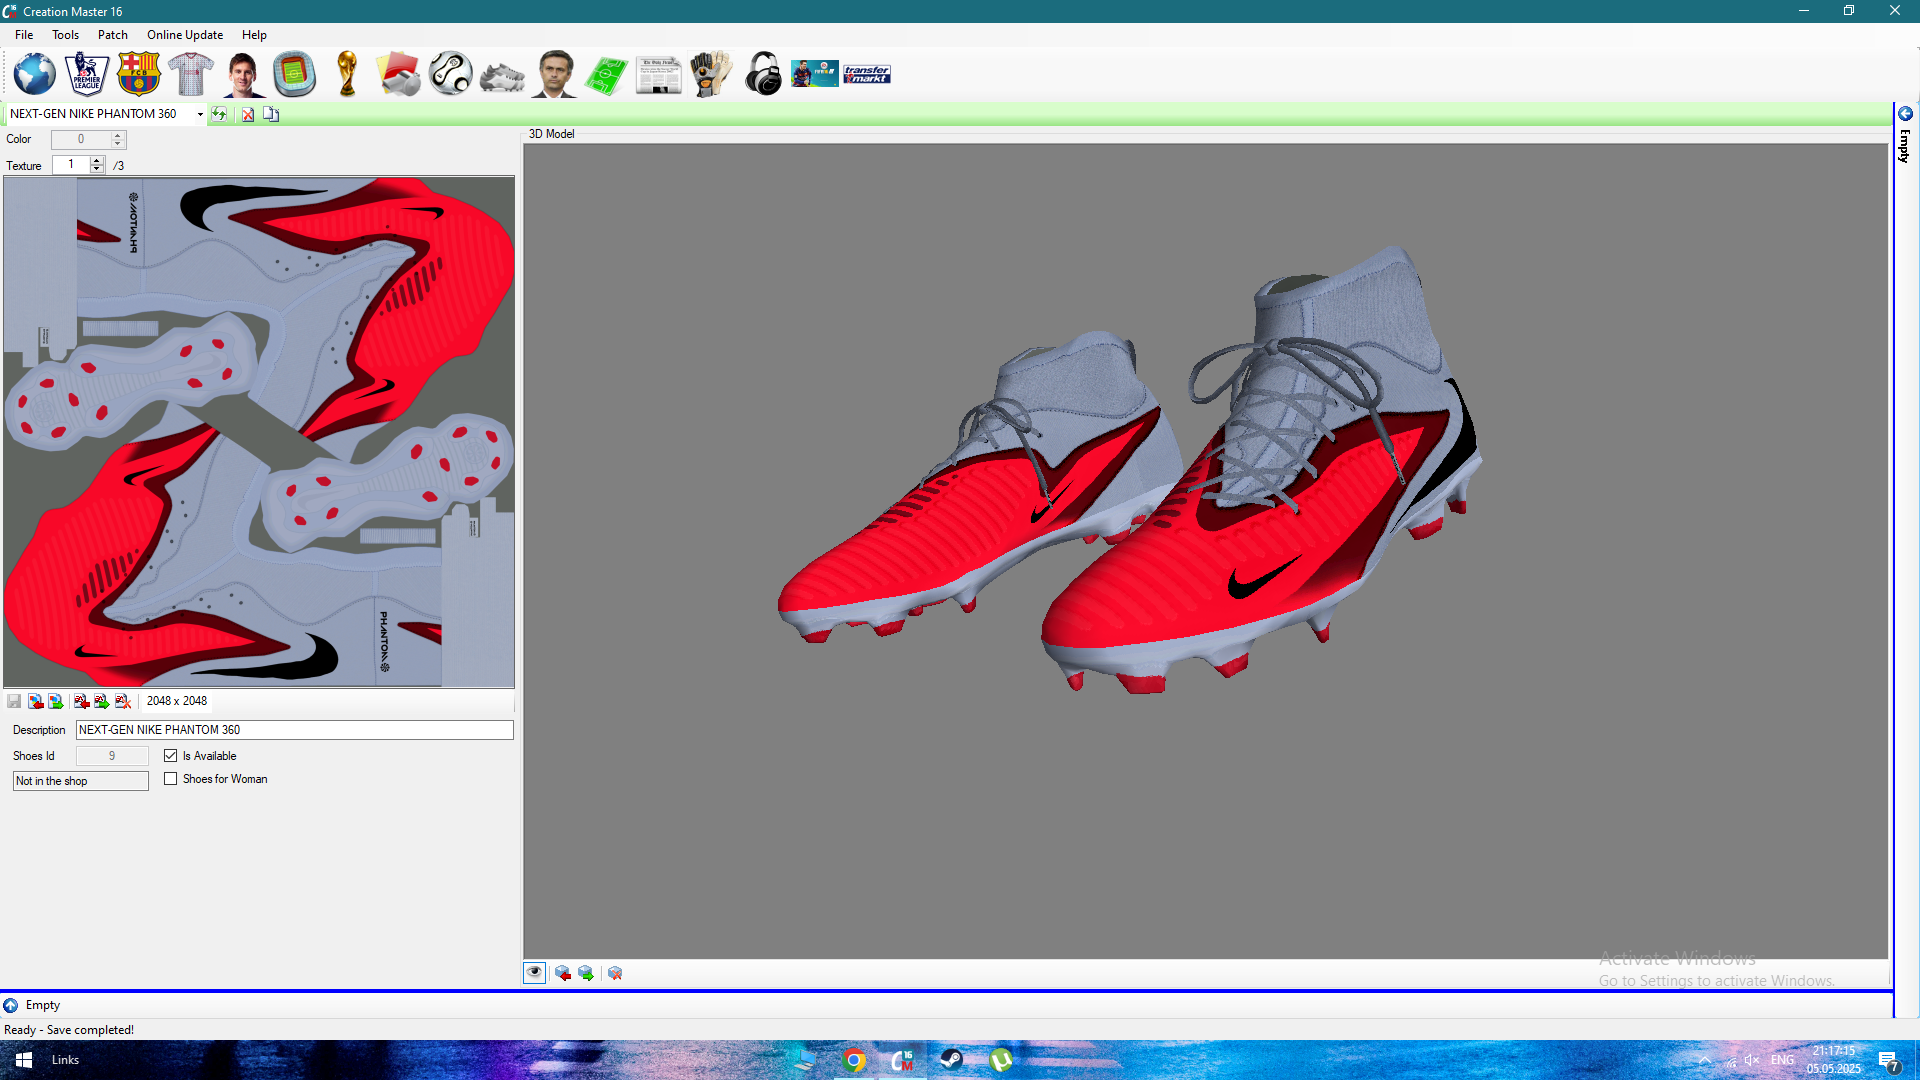Import texture image with red arrow
The width and height of the screenshot is (1920, 1080).
[x=36, y=701]
